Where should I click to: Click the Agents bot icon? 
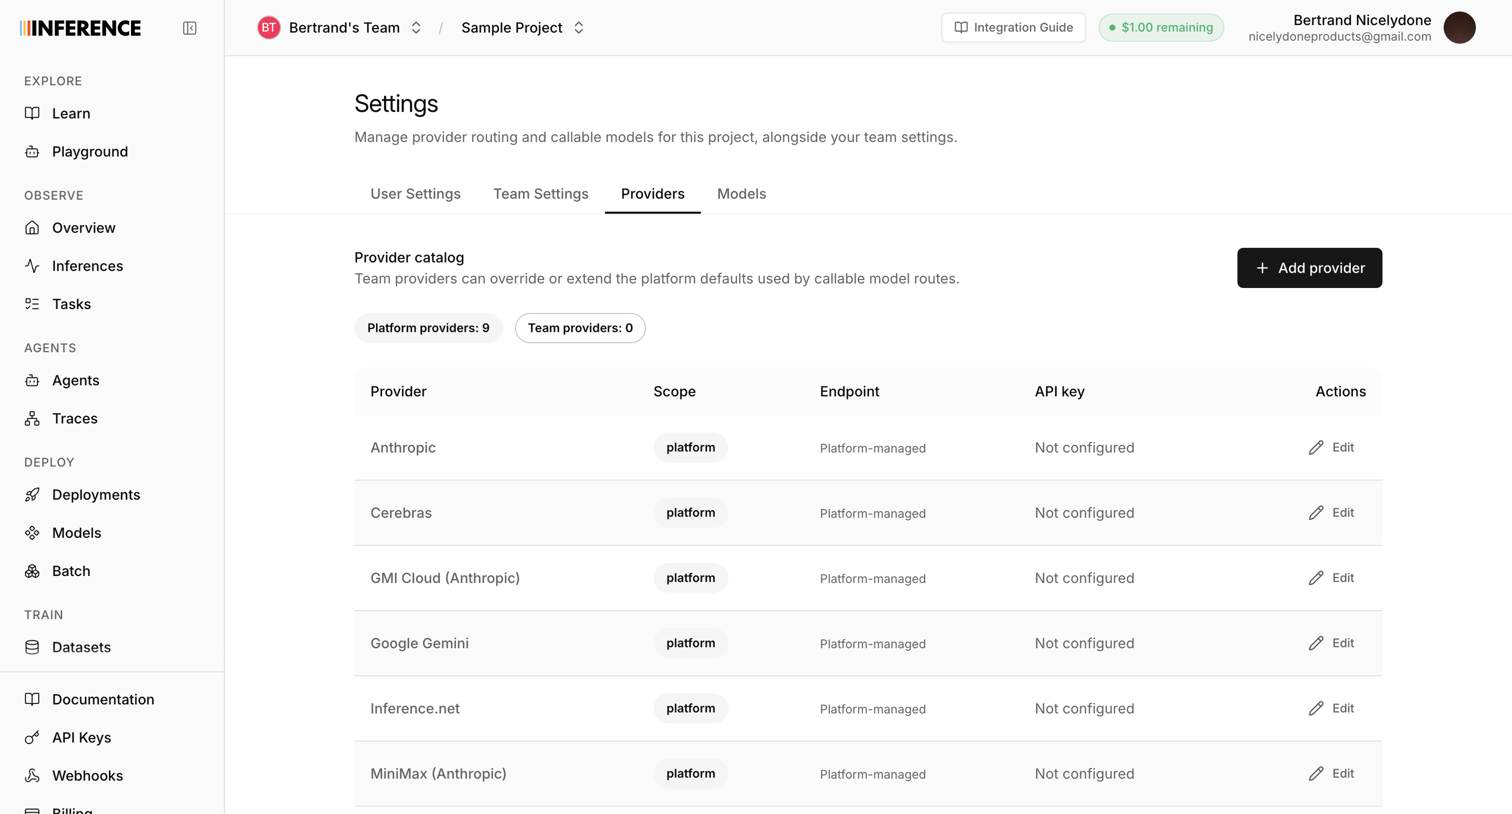[32, 380]
